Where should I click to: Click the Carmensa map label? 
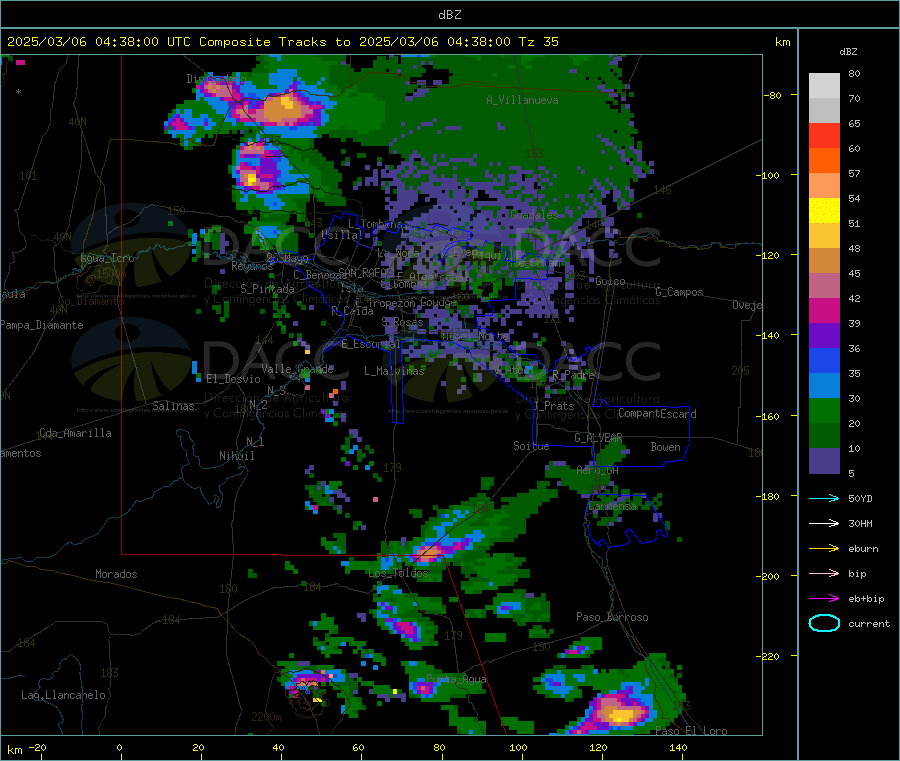point(612,506)
